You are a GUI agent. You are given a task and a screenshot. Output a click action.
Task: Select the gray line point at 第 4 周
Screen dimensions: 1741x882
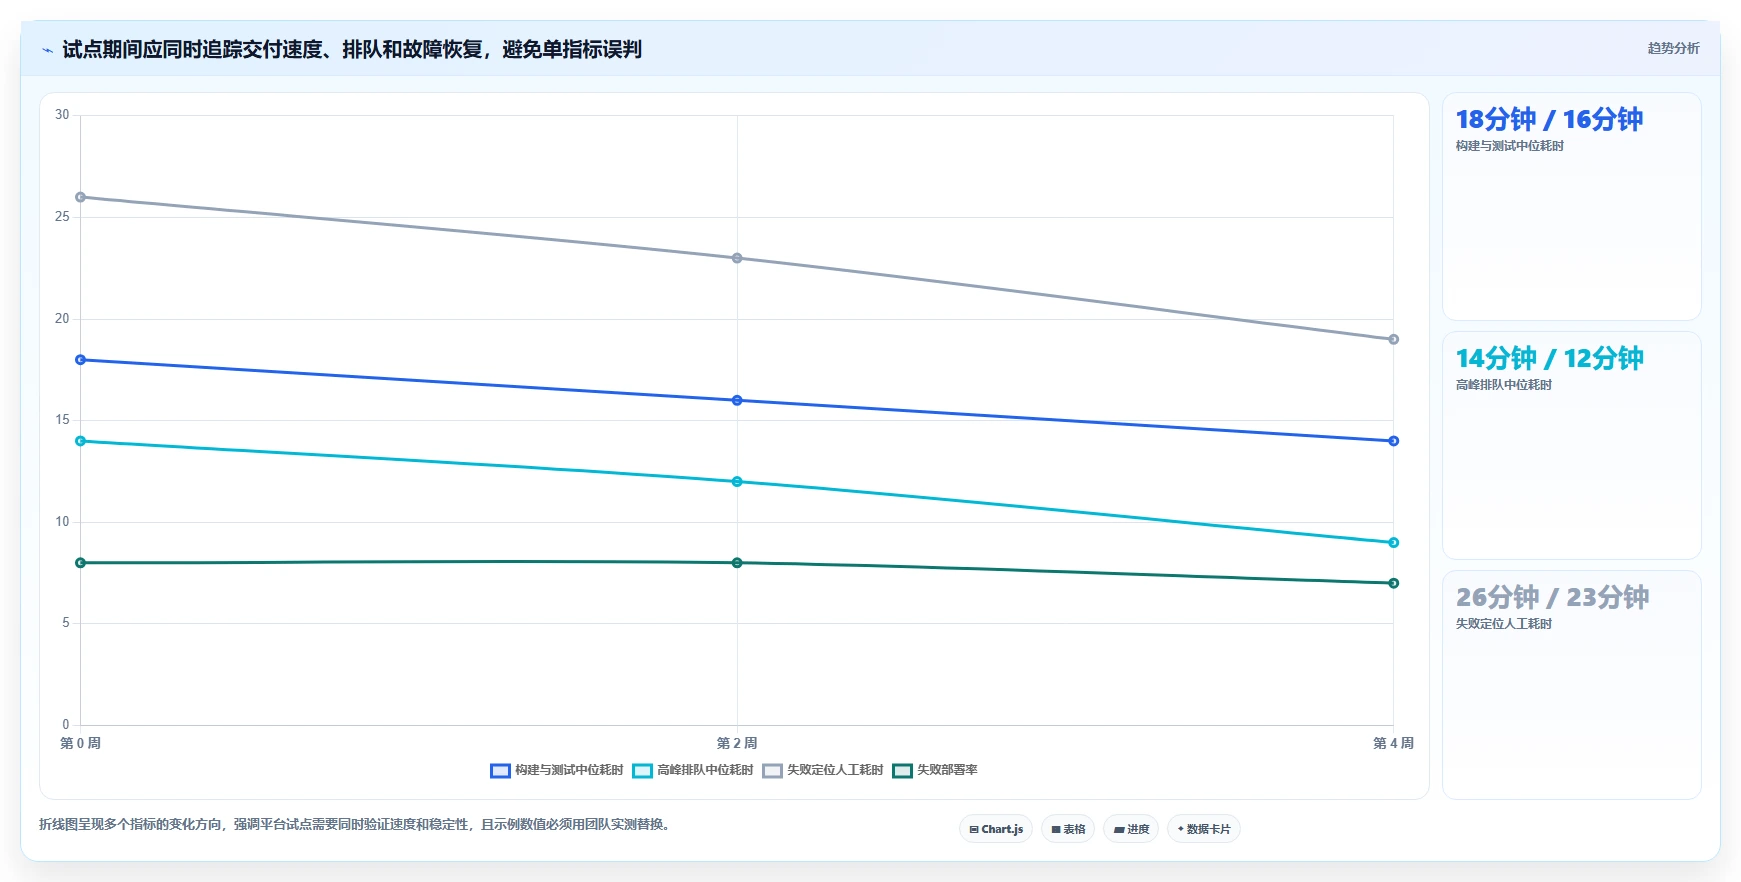[1393, 339]
